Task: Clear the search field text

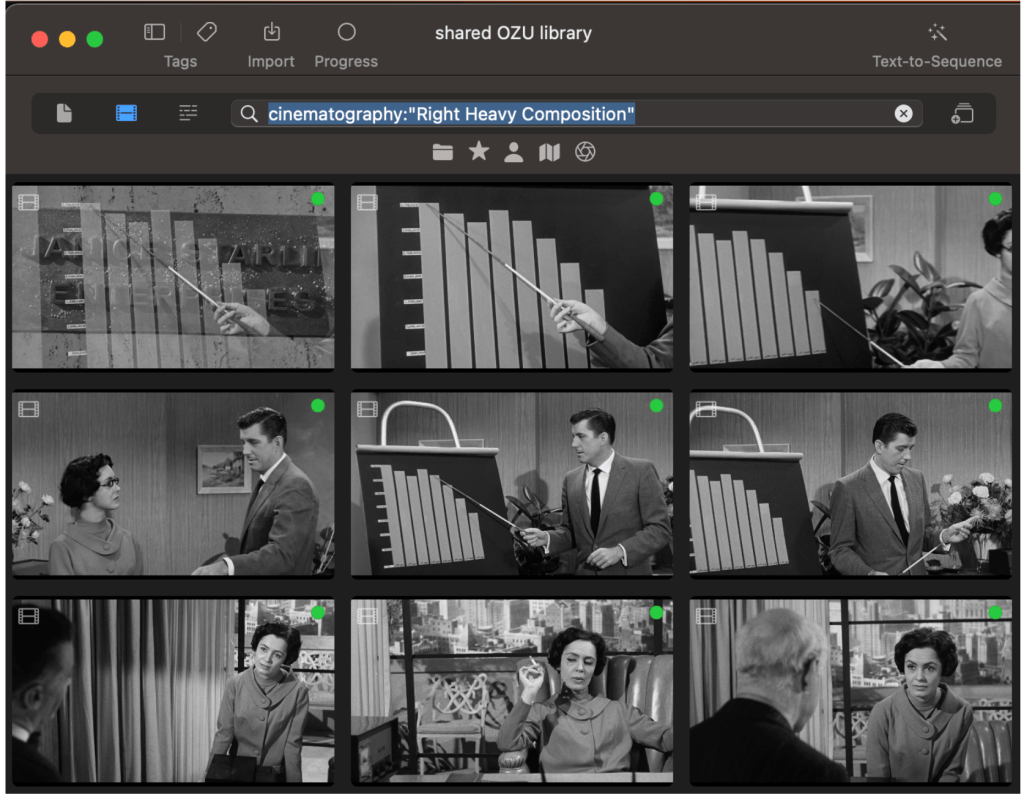Action: tap(903, 114)
